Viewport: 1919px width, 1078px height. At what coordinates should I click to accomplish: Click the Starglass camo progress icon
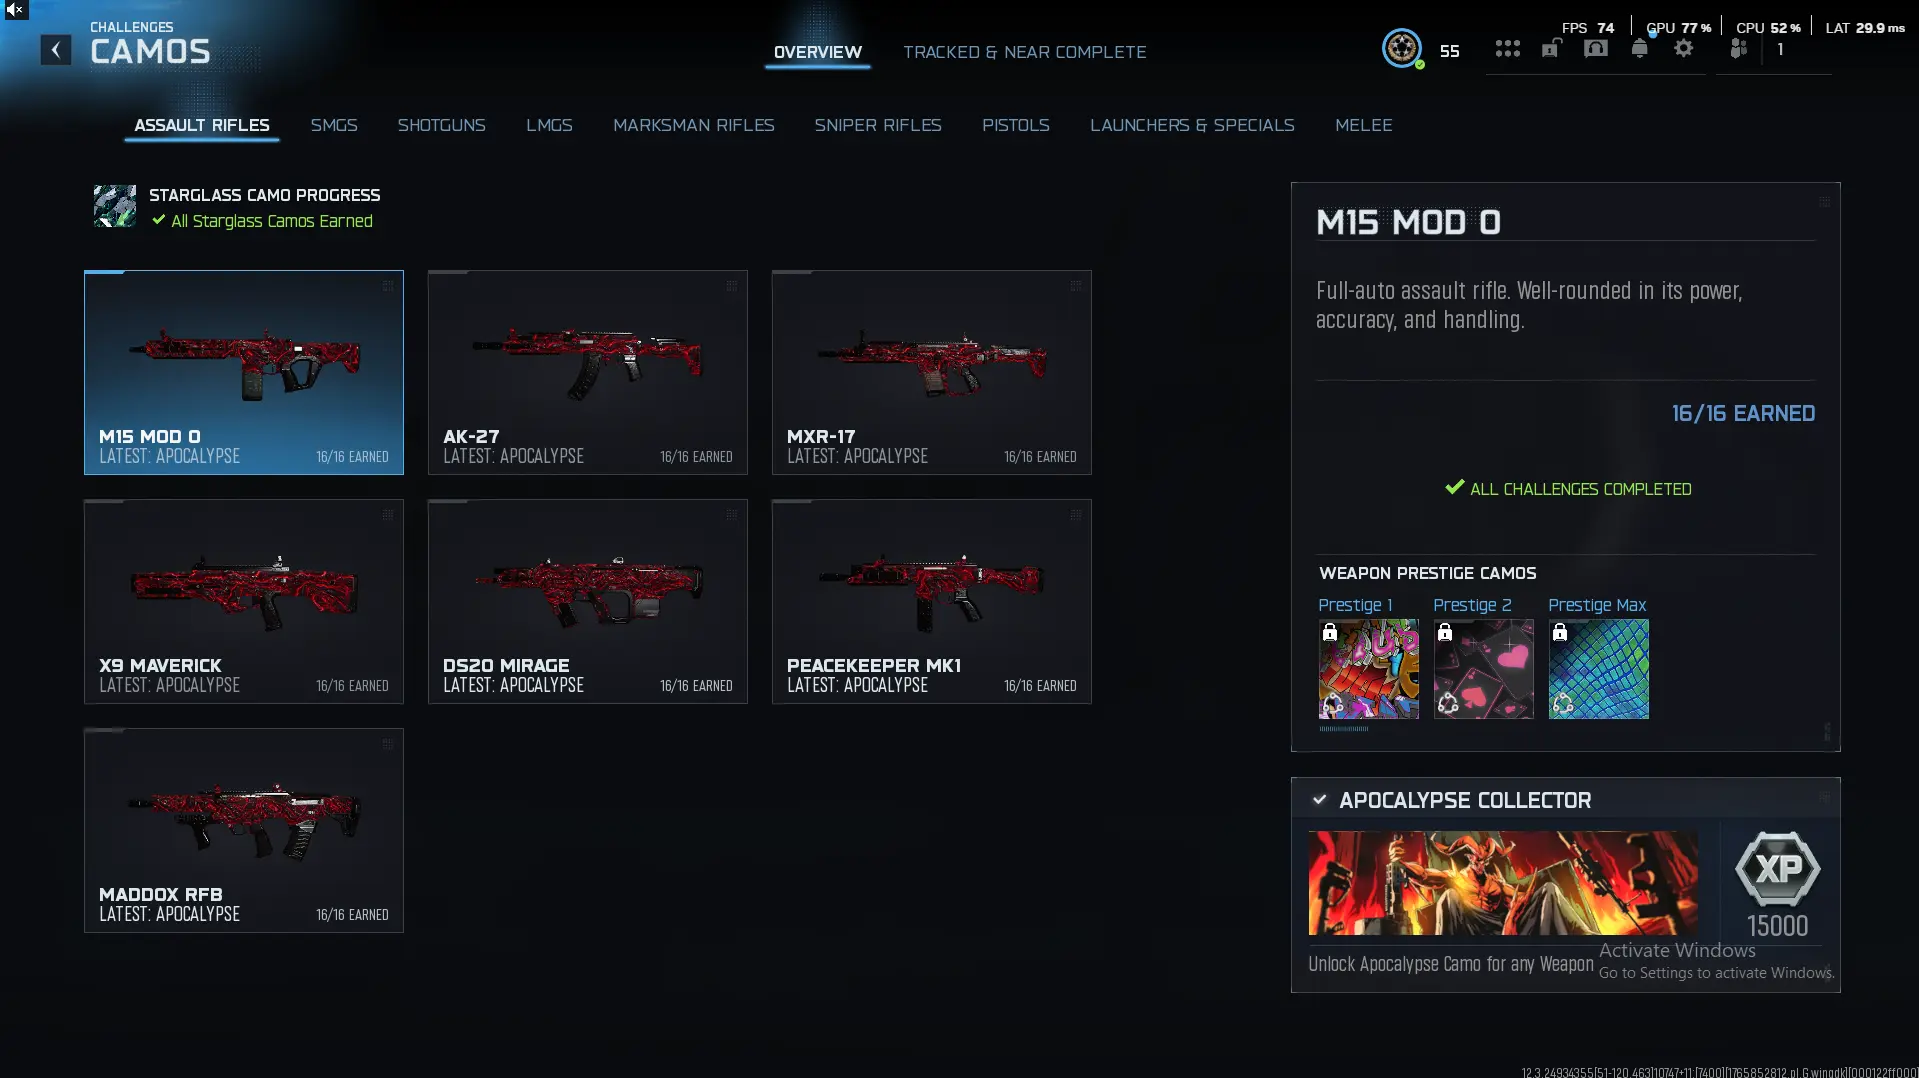click(115, 206)
